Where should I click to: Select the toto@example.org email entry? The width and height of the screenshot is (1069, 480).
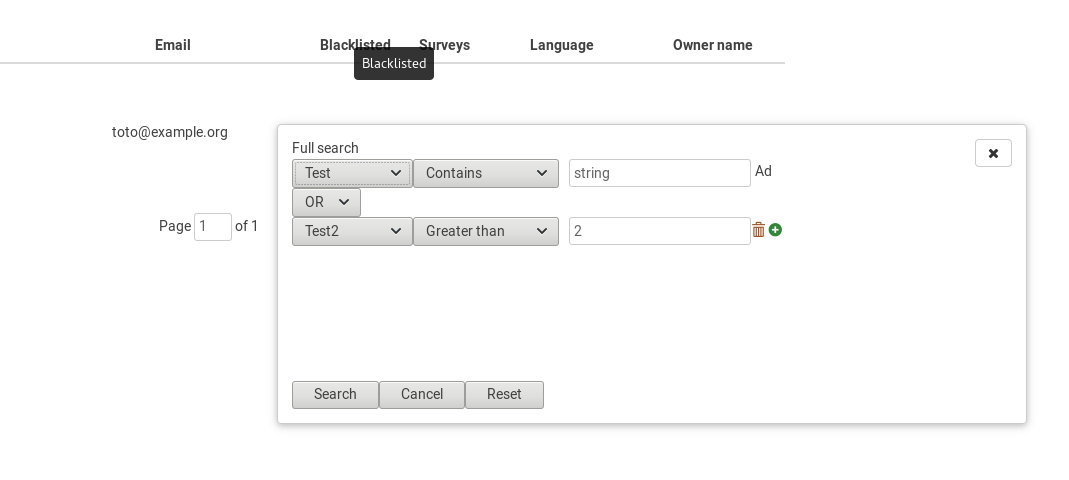pos(170,132)
